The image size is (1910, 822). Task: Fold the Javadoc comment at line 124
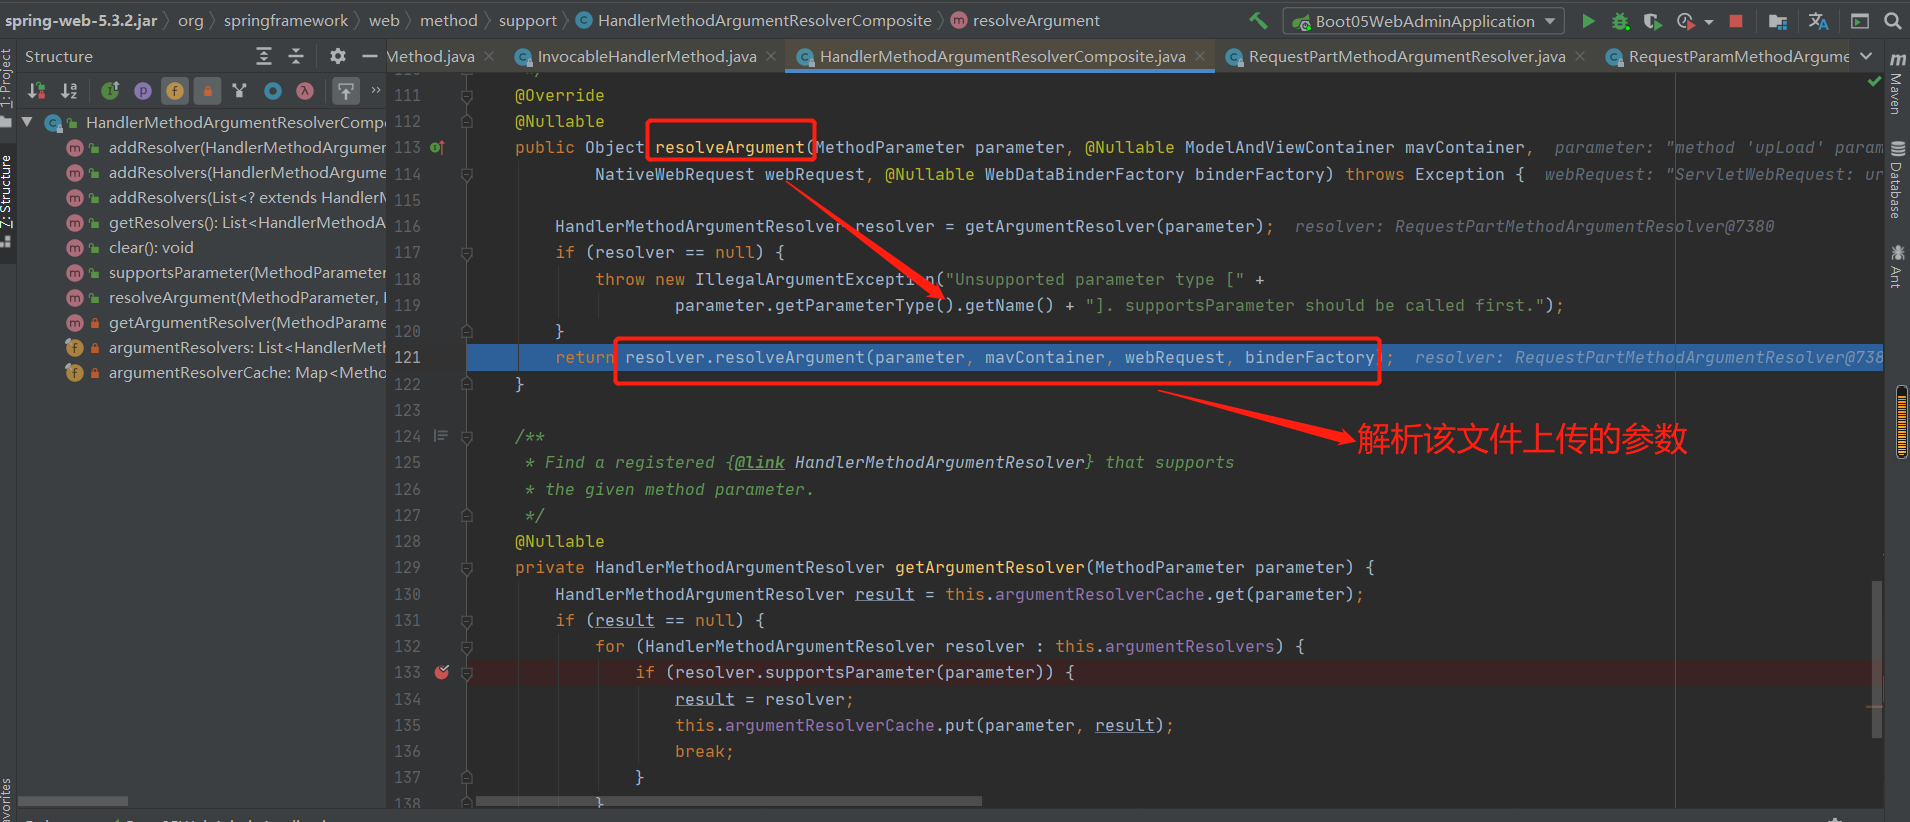(x=467, y=437)
